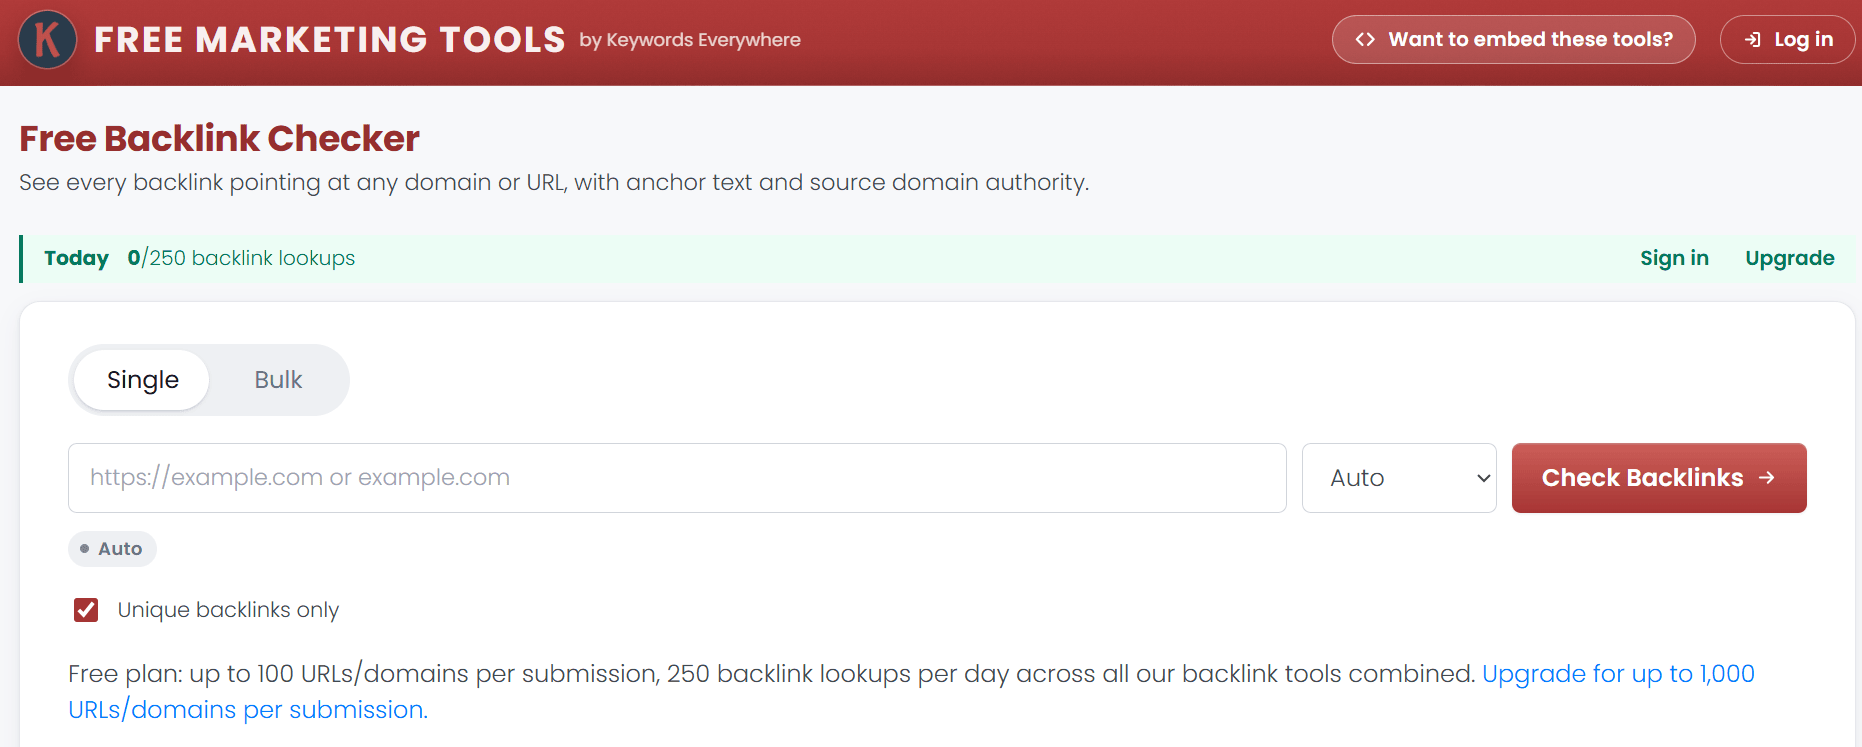Image resolution: width=1862 pixels, height=747 pixels.
Task: Click the Keywords Everywhere K logo
Action: click(47, 40)
